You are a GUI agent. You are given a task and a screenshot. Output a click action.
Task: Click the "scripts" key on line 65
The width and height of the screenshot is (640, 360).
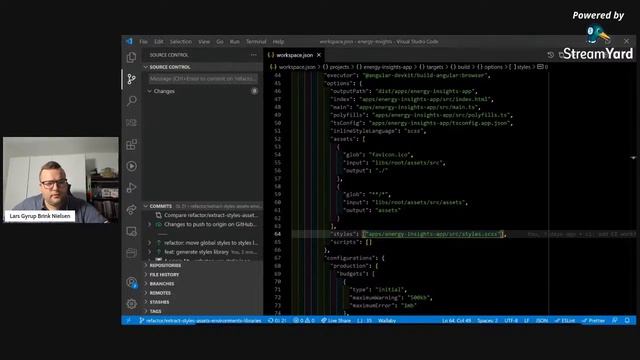pyautogui.click(x=346, y=242)
